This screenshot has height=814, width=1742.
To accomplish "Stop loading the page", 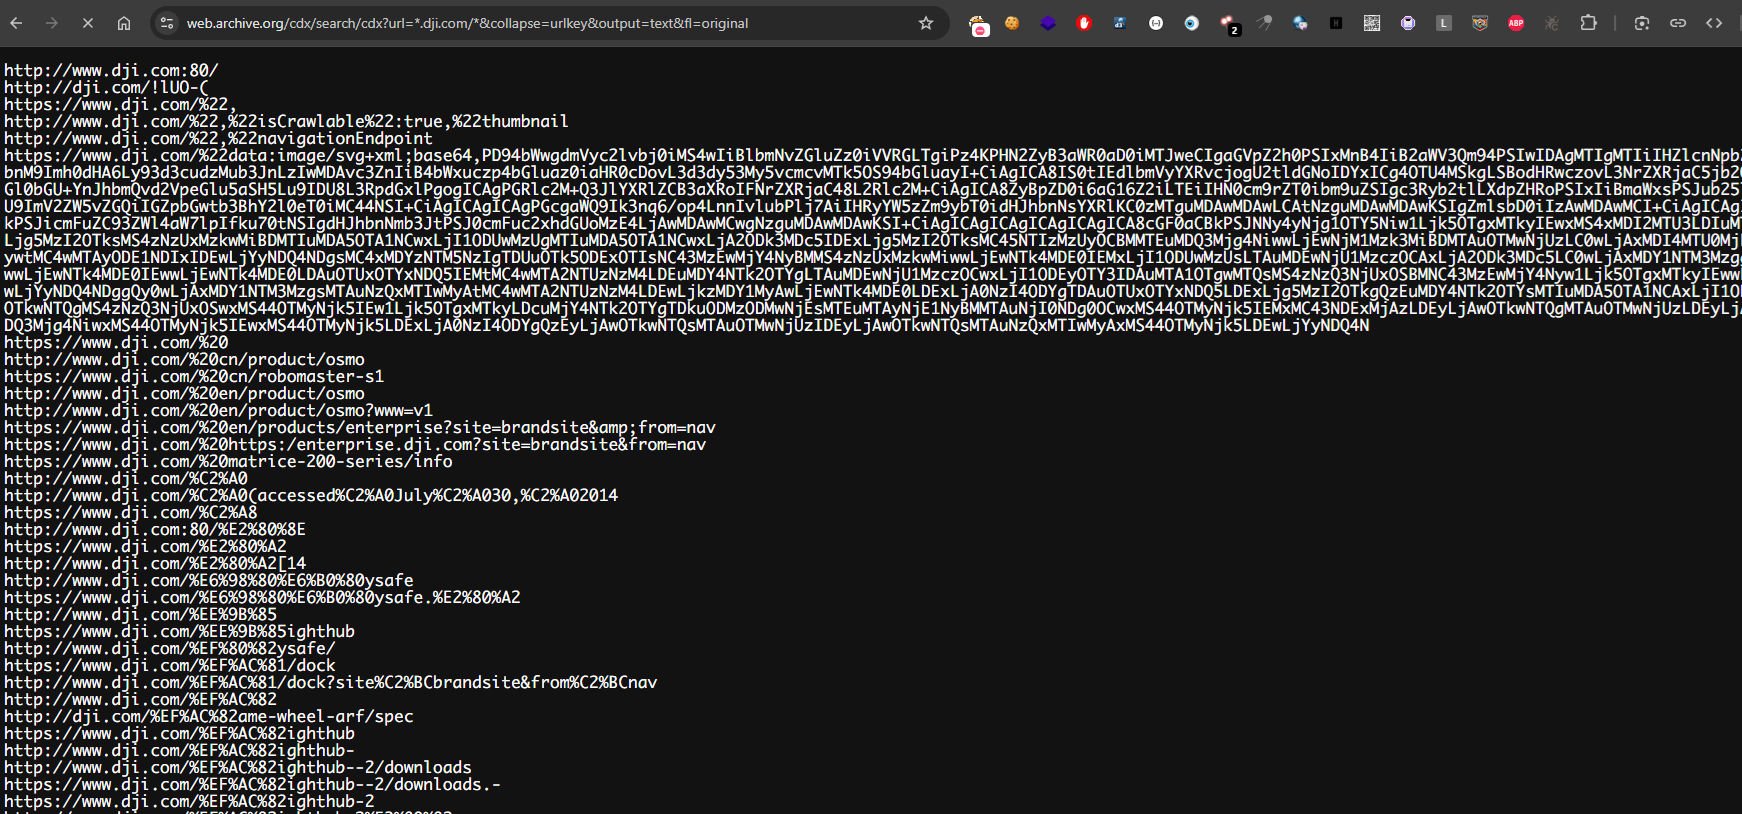I will (88, 23).
